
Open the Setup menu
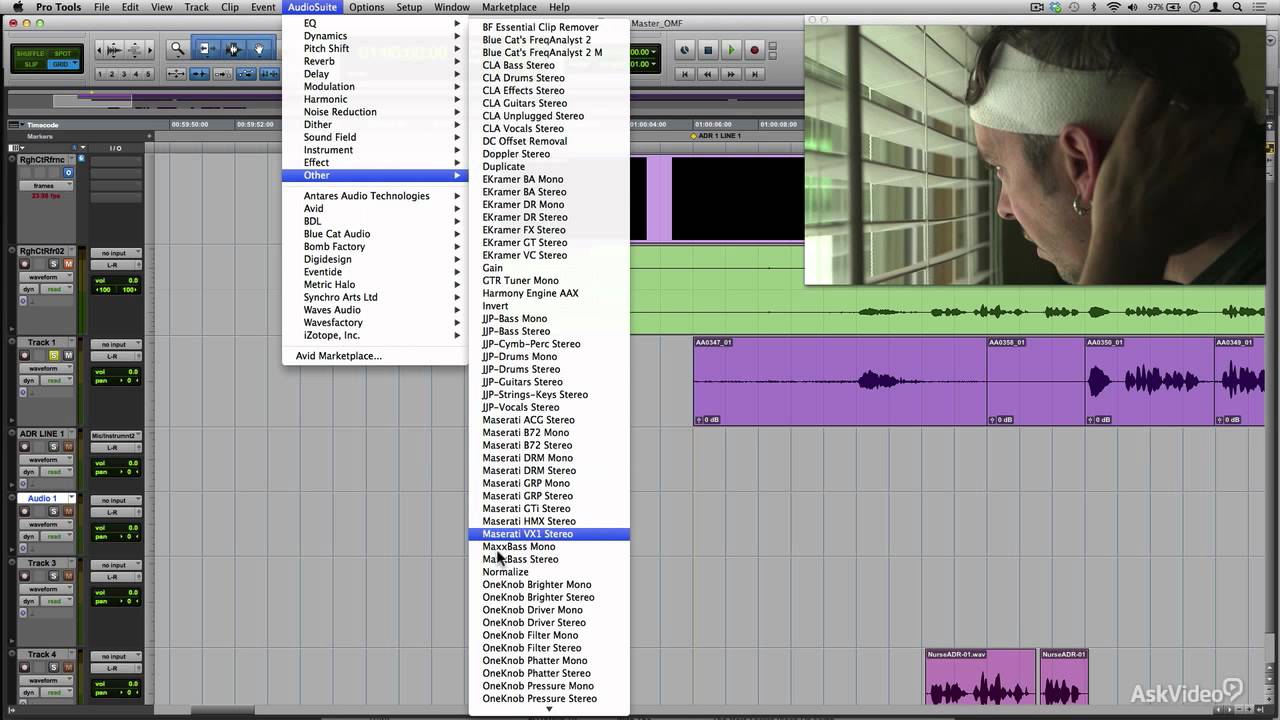(409, 7)
